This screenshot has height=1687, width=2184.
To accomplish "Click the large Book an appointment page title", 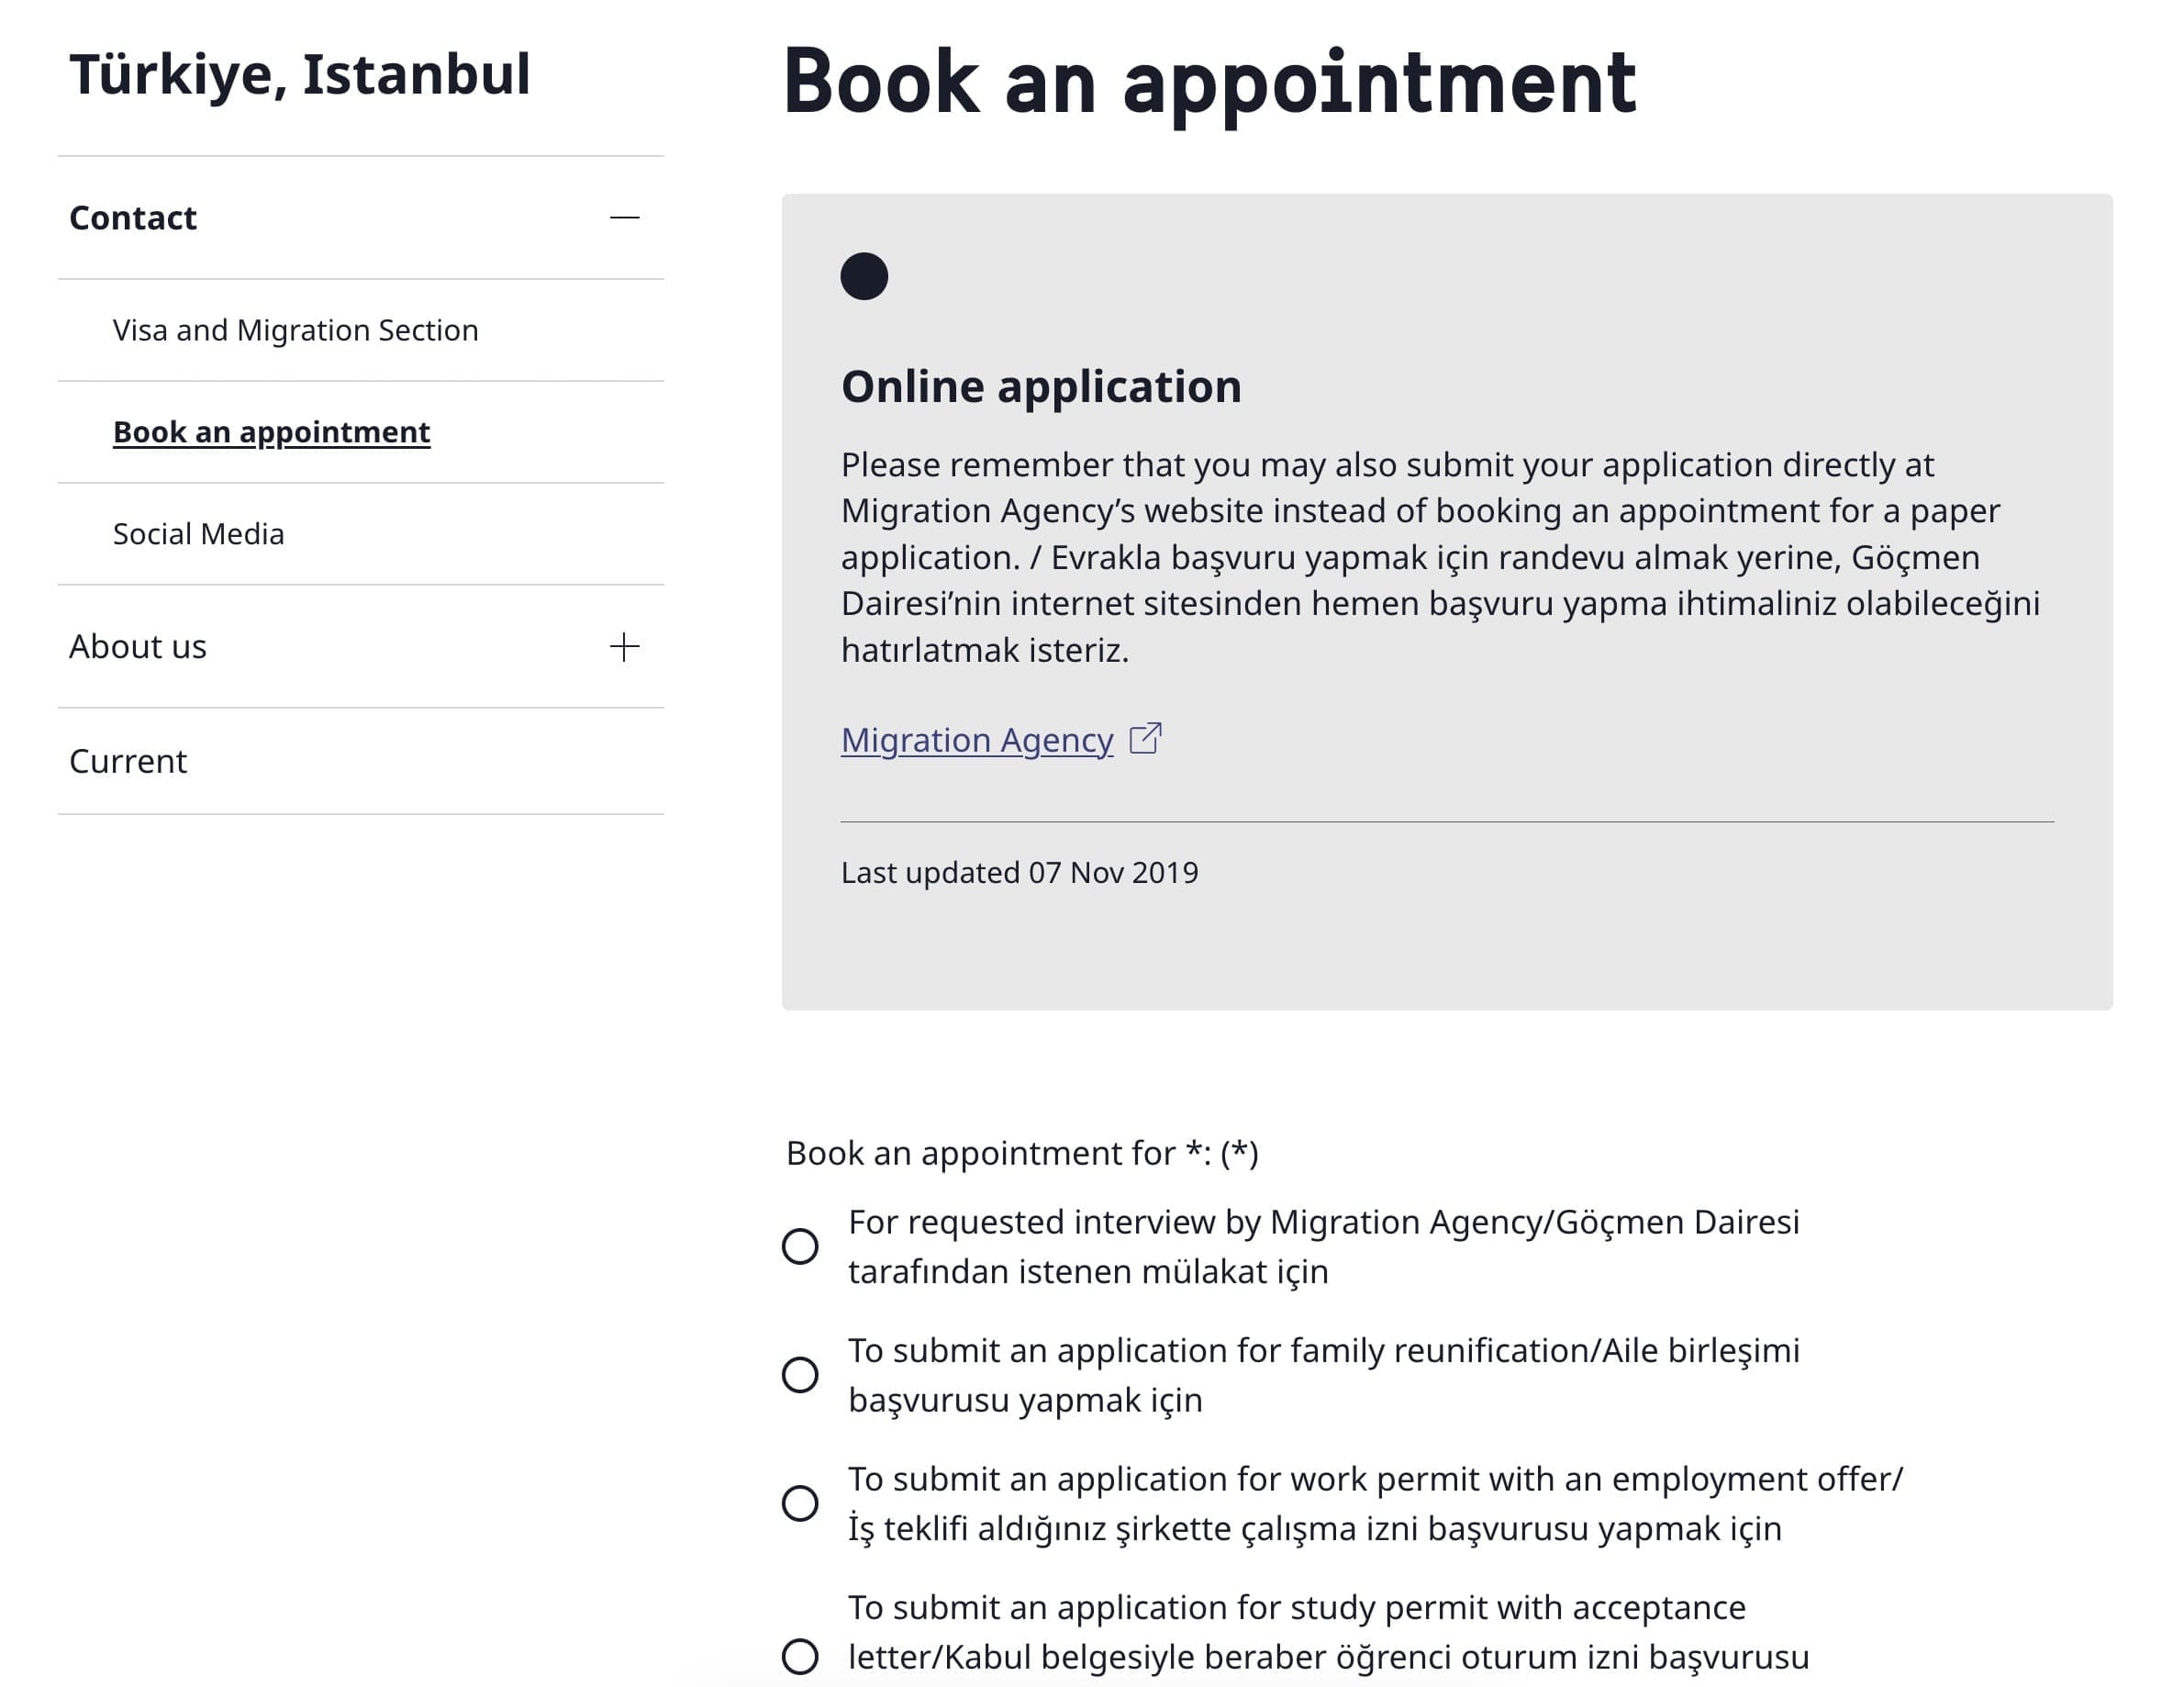I will coord(1209,82).
